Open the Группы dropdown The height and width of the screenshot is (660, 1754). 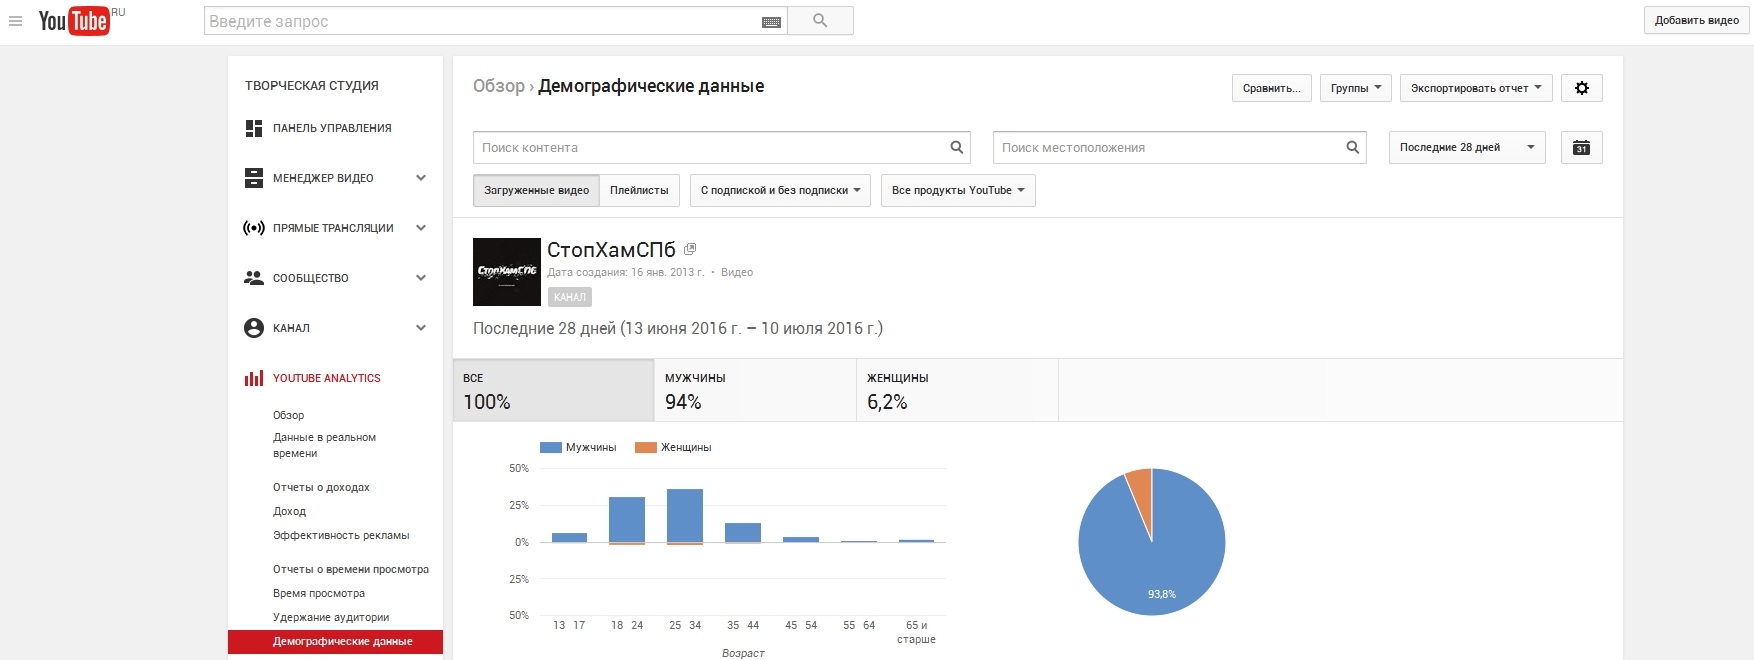pos(1356,88)
